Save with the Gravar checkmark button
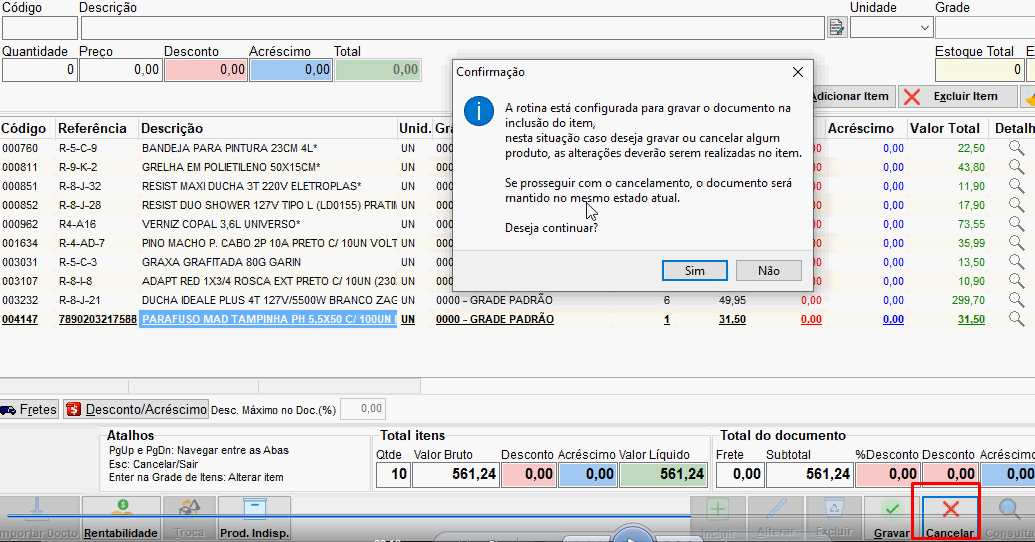This screenshot has height=542, width=1035. [892, 519]
